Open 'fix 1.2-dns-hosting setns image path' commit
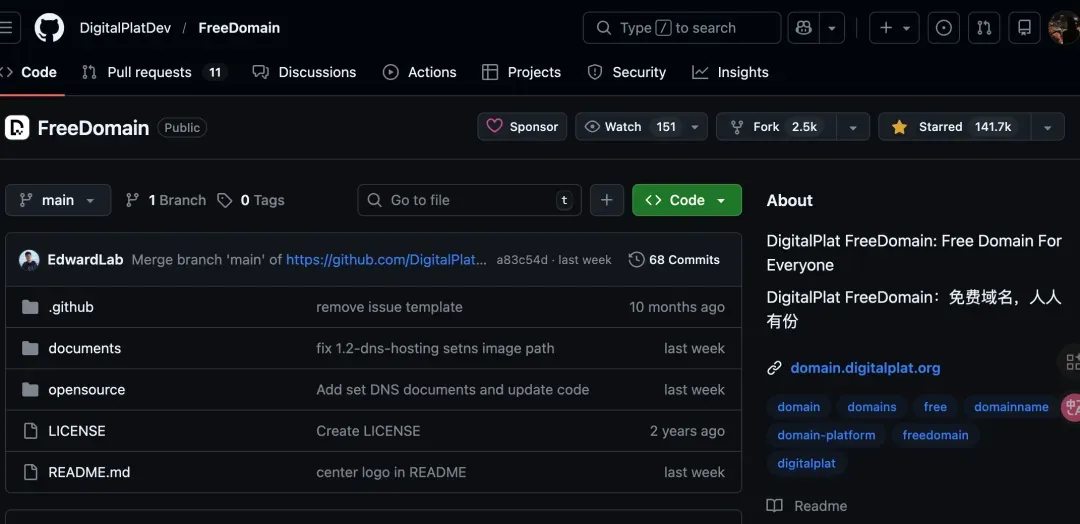 (435, 348)
